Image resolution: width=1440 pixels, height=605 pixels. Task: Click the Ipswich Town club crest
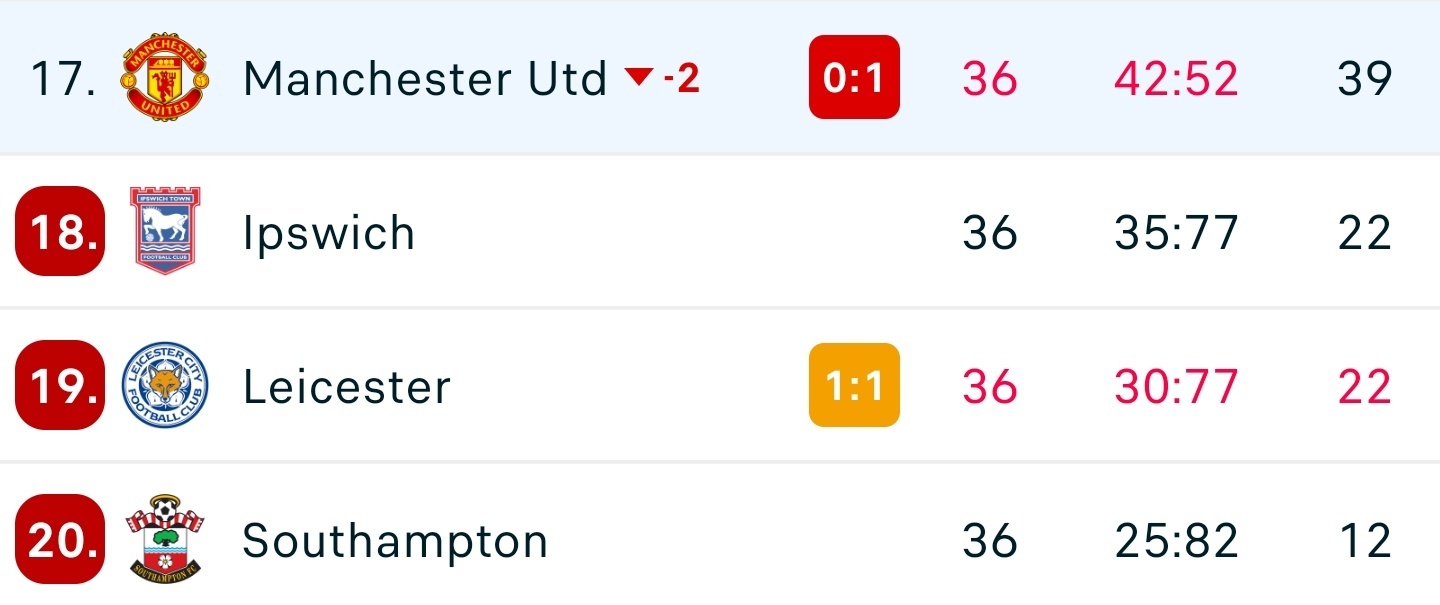[165, 231]
